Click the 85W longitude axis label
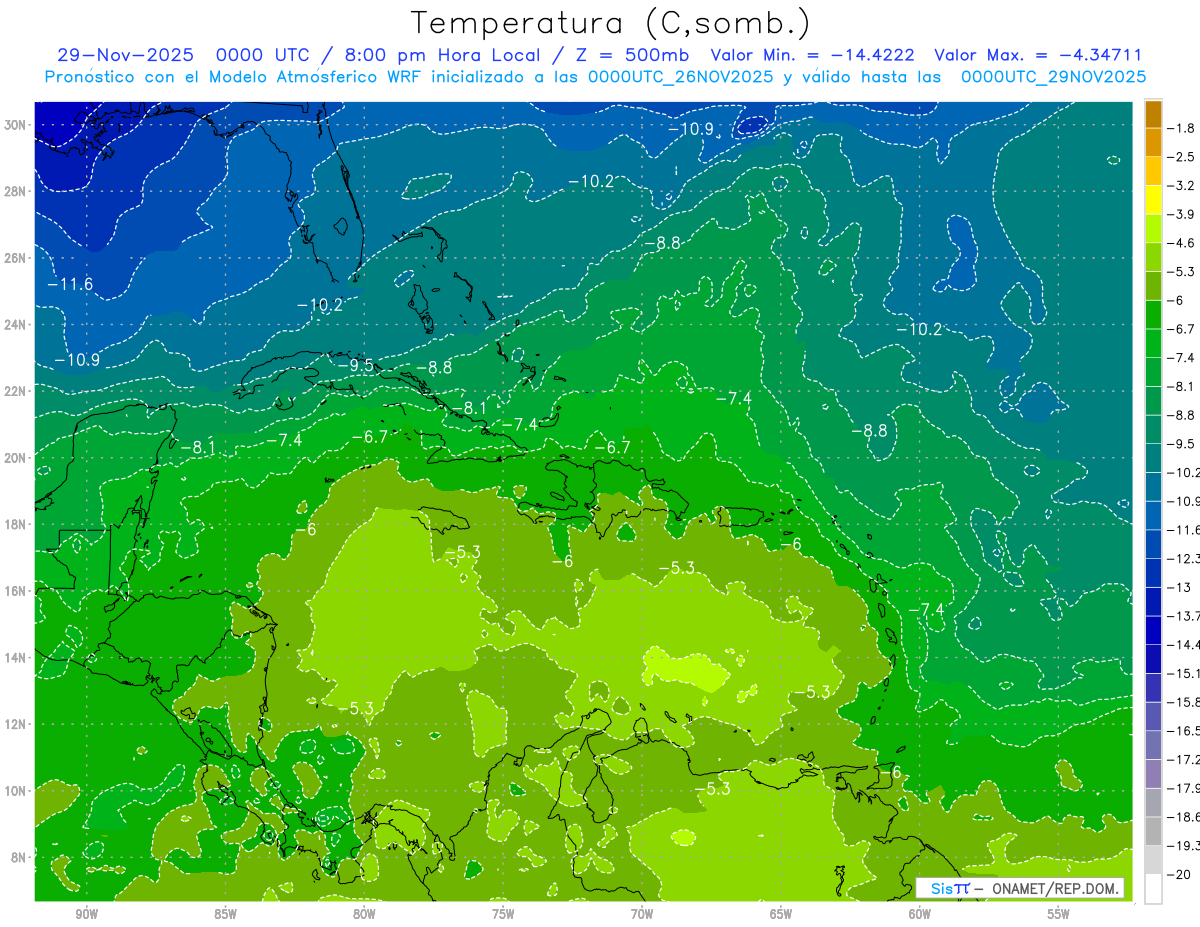 tap(225, 914)
